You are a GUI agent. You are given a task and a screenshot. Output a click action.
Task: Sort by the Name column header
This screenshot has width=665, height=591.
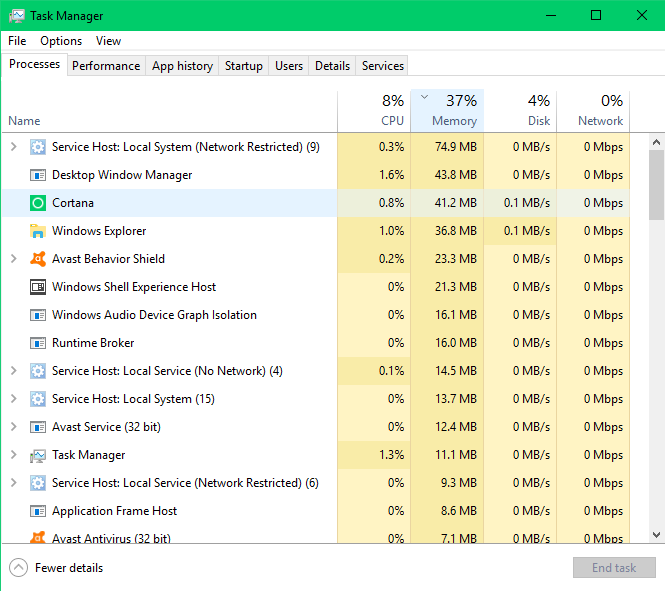(170, 111)
